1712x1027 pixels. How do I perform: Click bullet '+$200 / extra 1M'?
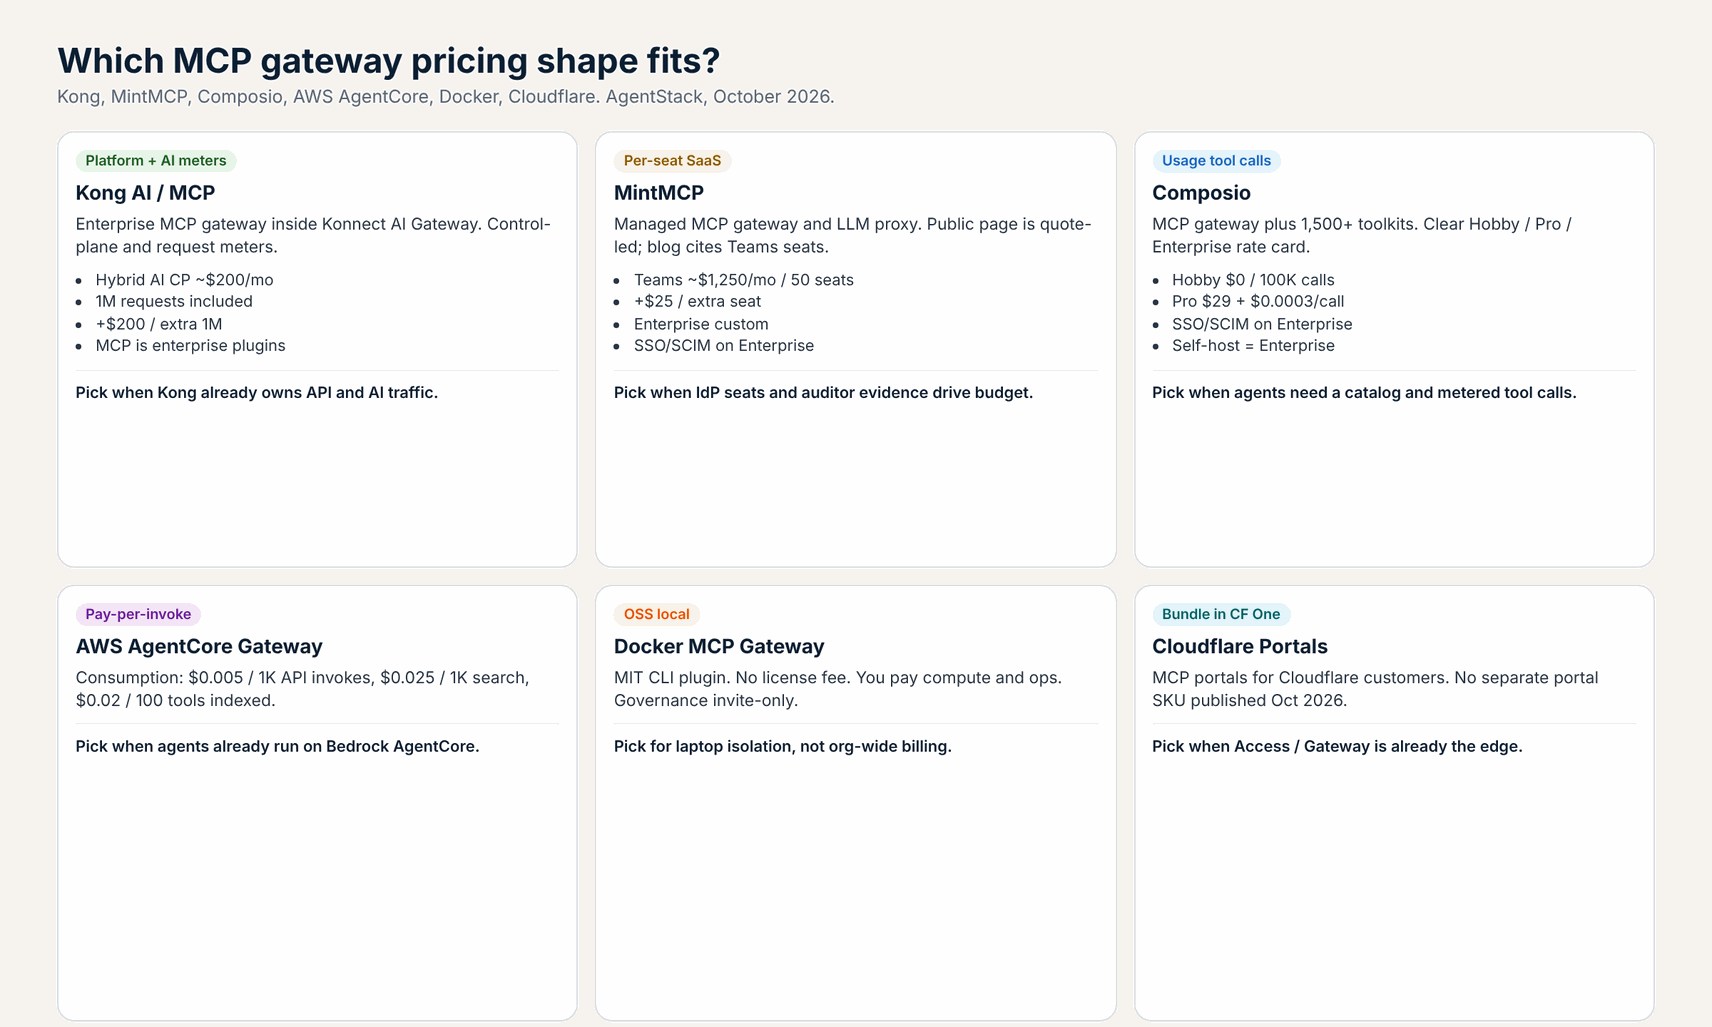159,324
